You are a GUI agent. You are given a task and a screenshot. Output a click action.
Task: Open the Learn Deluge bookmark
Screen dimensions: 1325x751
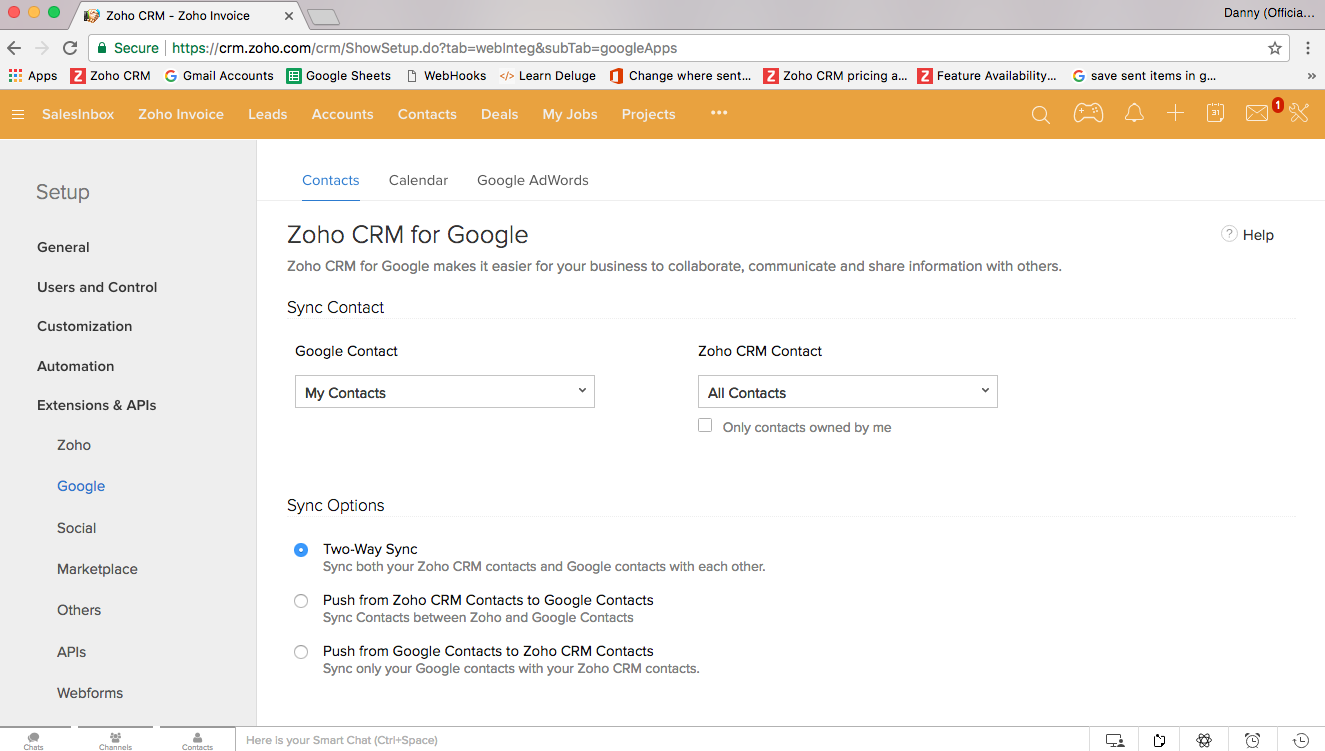(x=548, y=76)
